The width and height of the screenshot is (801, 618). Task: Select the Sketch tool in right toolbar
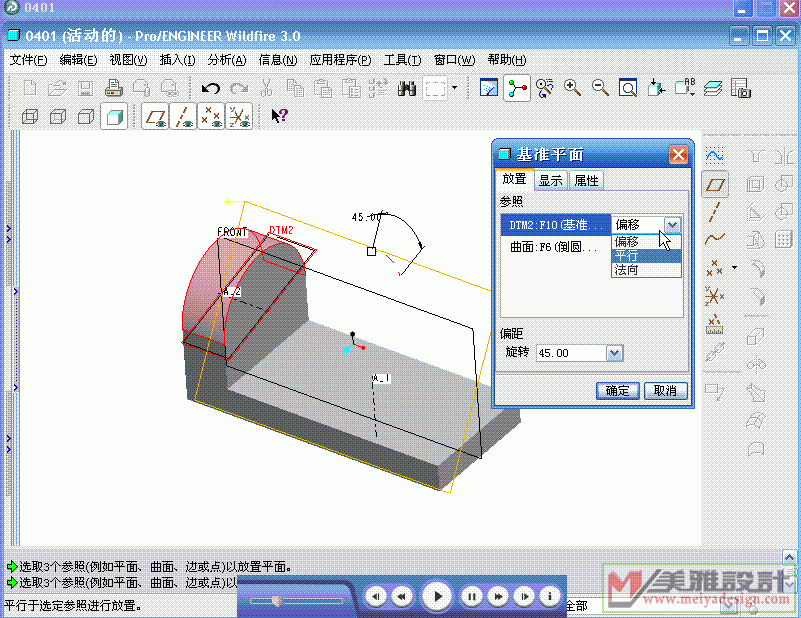(x=715, y=155)
